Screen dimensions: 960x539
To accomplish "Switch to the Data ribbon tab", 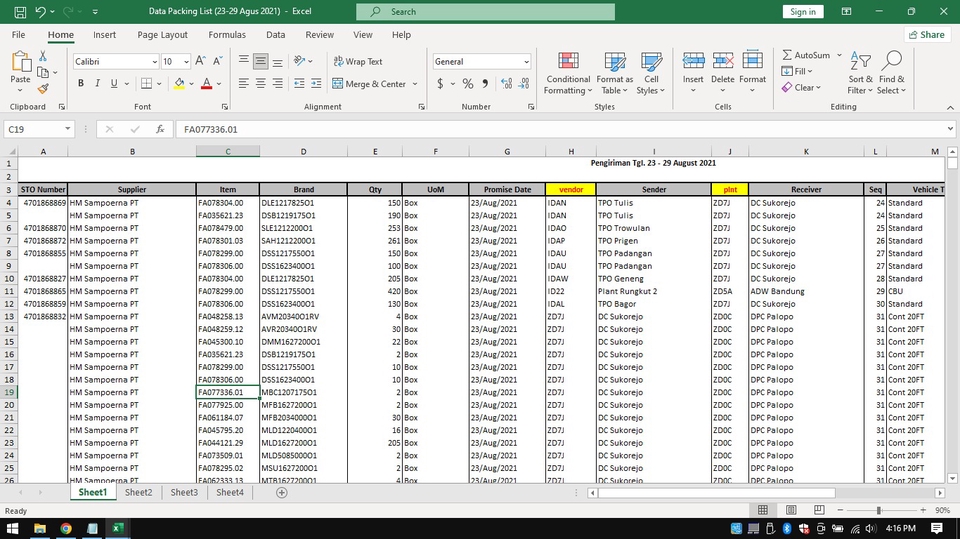I will 275,35.
